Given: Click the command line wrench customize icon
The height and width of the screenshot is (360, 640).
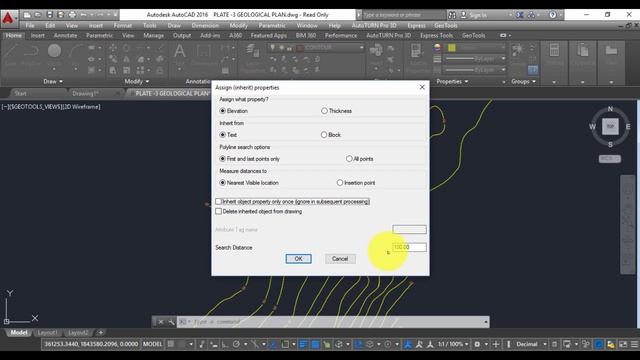Looking at the screenshot, I should [x=171, y=322].
